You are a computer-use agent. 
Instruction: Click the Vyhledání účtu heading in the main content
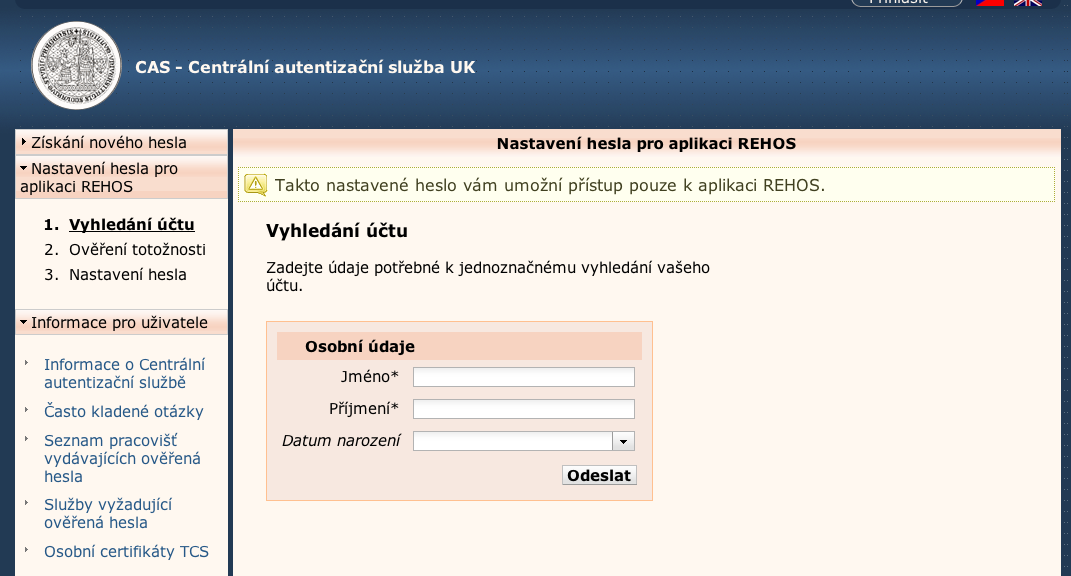coord(337,231)
